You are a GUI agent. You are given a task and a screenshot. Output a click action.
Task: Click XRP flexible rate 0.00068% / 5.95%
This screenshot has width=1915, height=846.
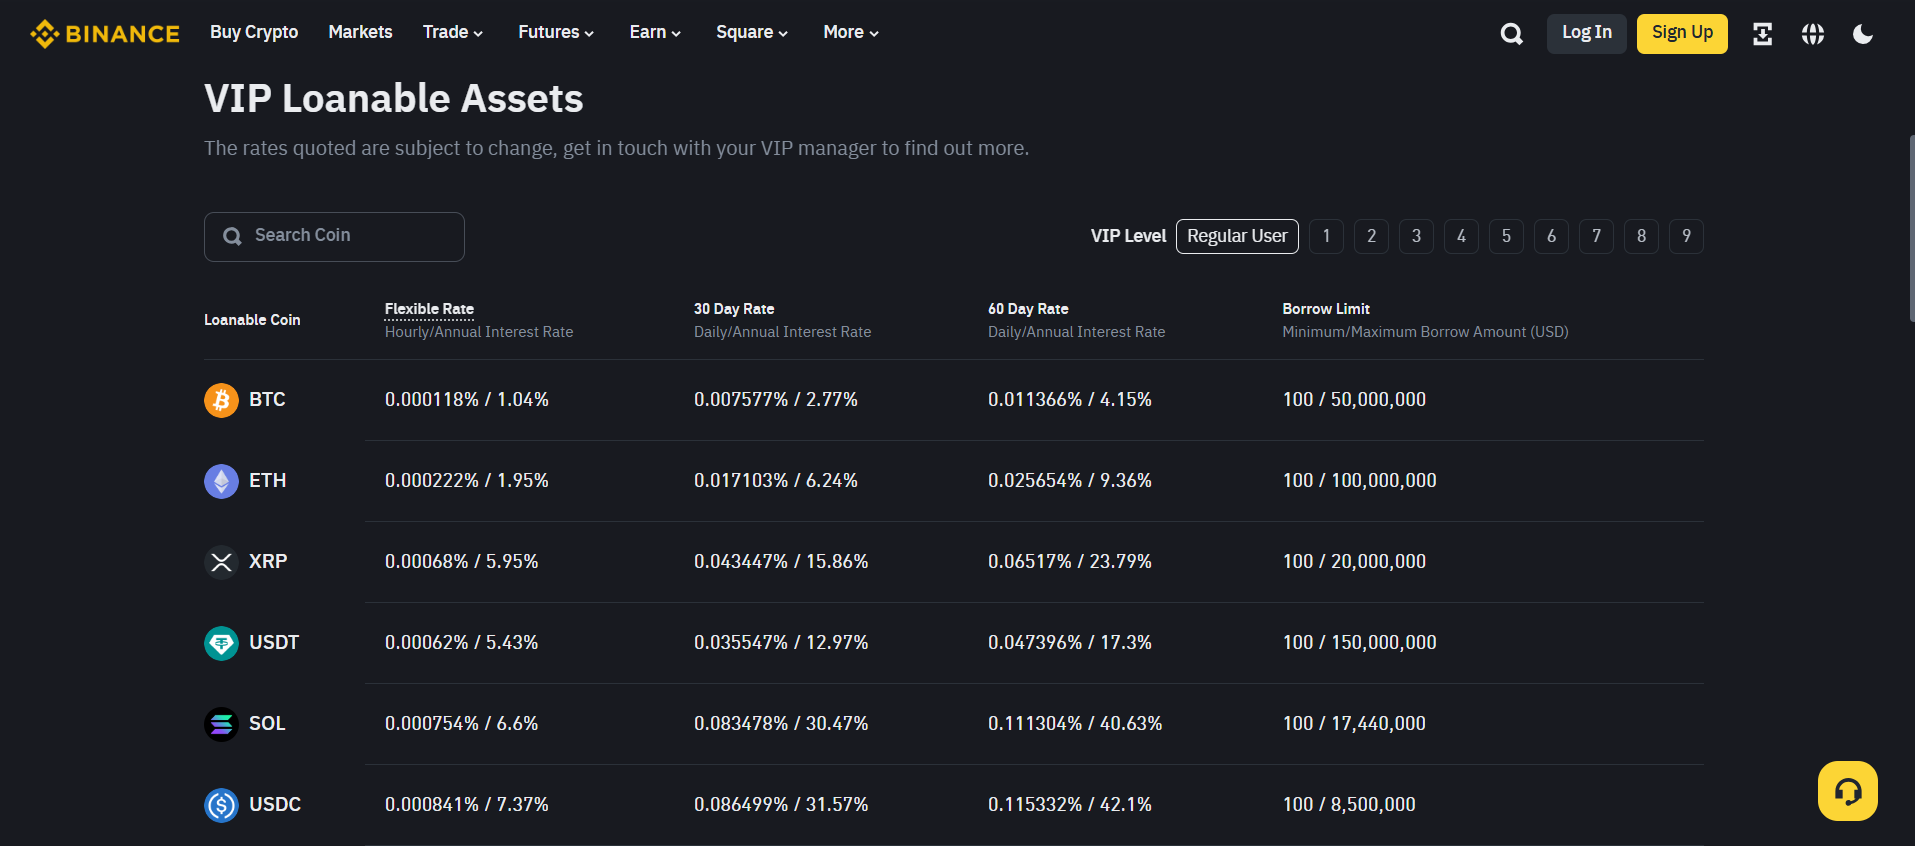coord(462,562)
